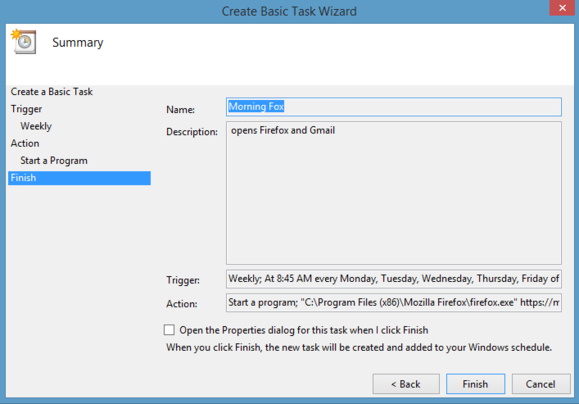Select Create a Basic Task step

tap(52, 92)
